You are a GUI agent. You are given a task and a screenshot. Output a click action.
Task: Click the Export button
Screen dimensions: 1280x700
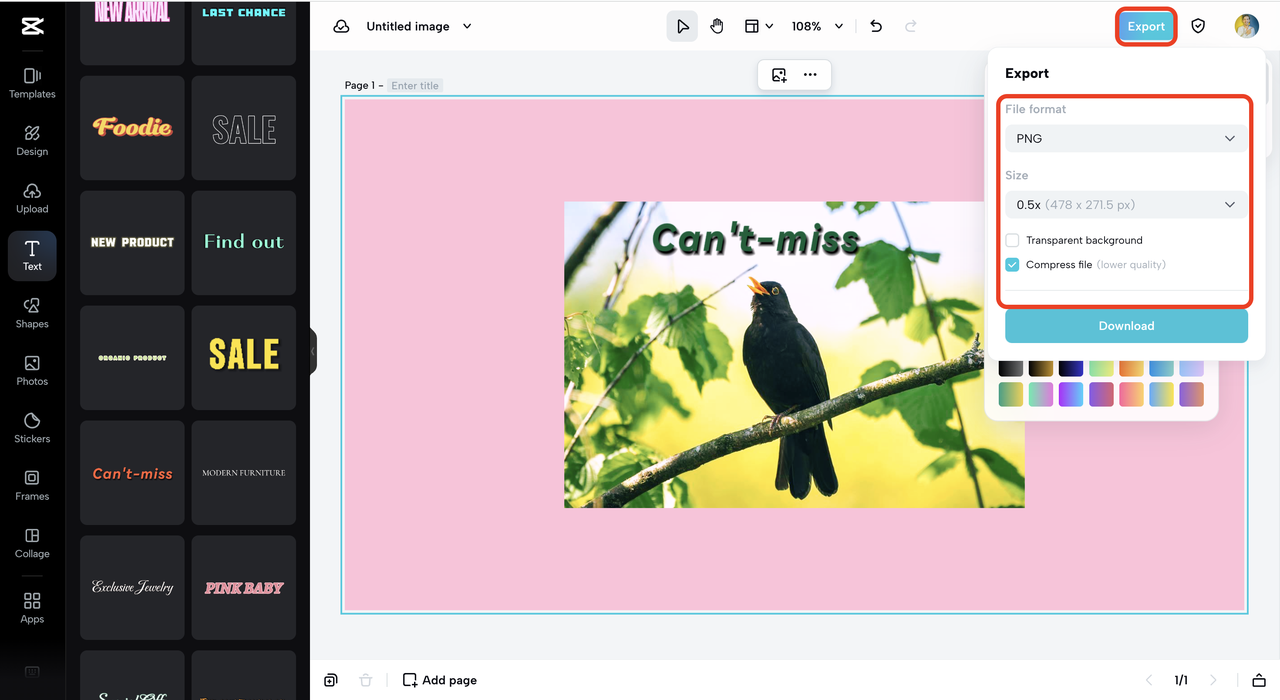[1146, 26]
